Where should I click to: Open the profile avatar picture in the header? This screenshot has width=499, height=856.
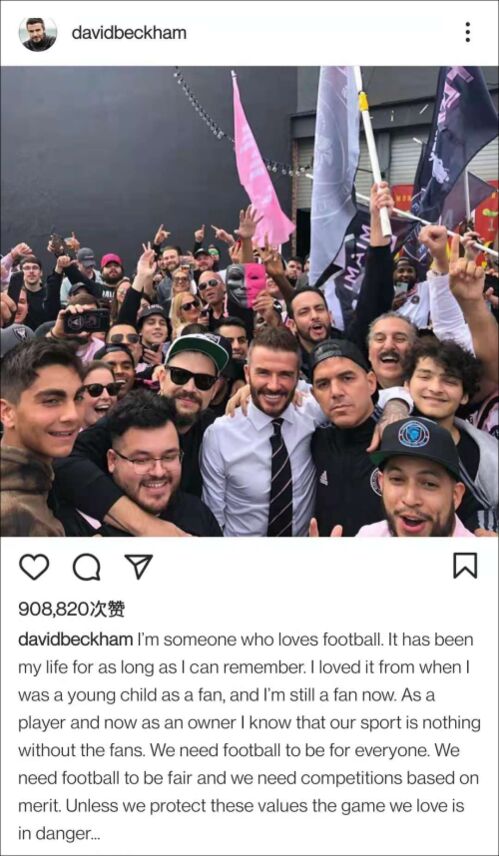(38, 33)
